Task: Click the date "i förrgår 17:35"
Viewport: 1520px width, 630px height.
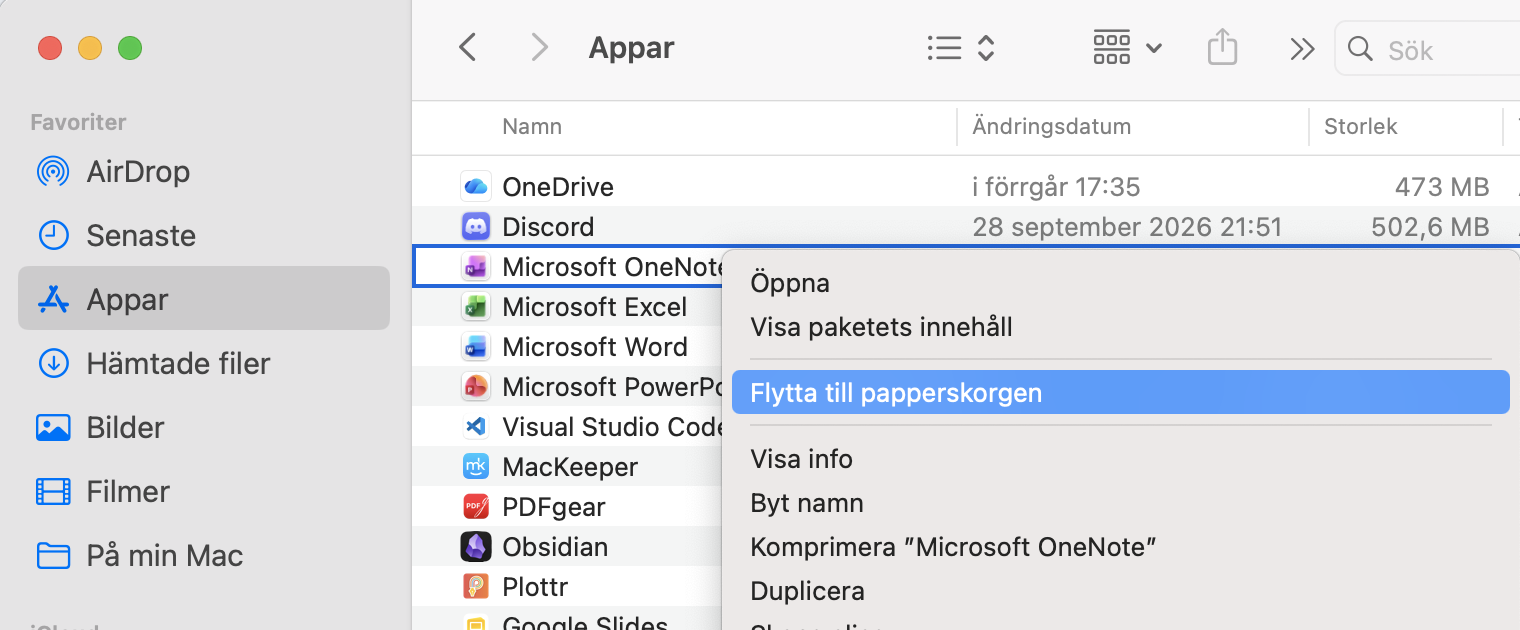Action: tap(1056, 187)
